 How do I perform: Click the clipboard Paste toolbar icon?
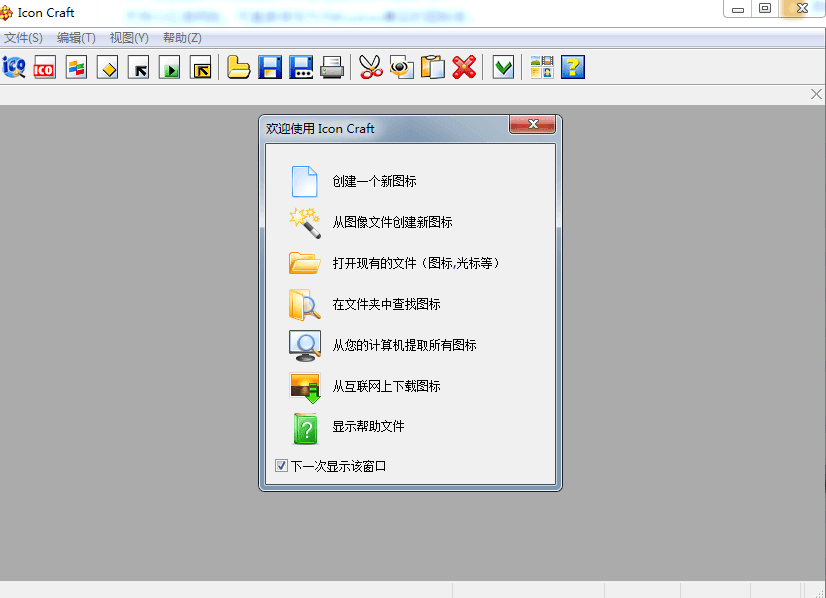click(432, 67)
